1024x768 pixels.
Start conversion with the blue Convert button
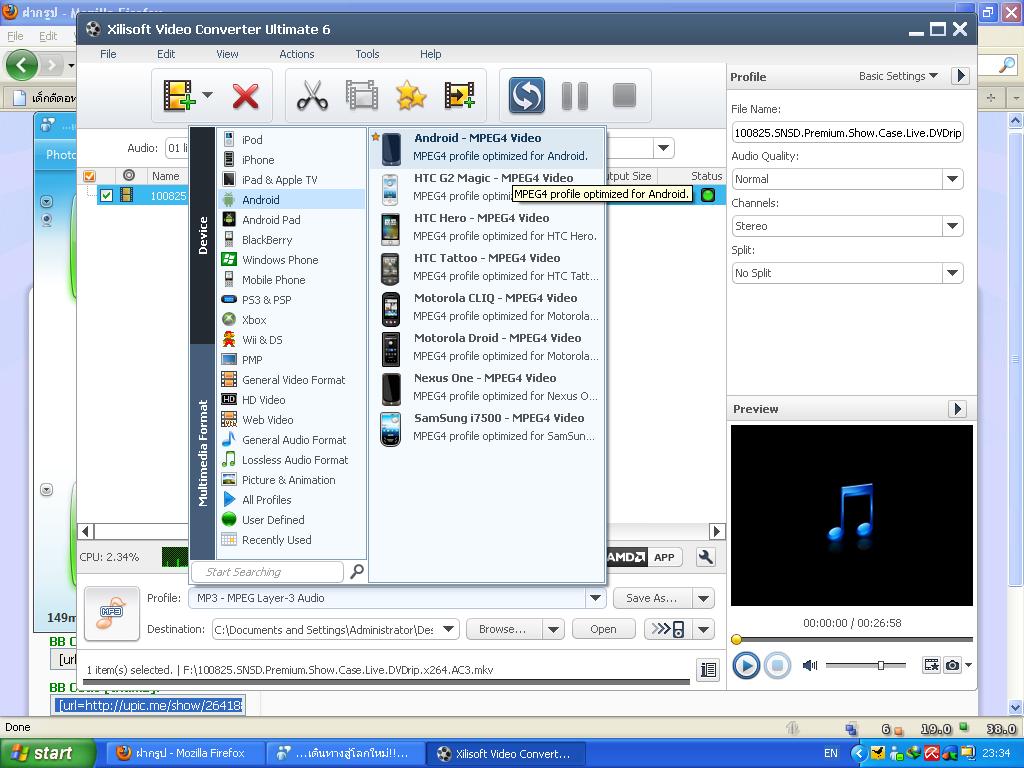526,95
